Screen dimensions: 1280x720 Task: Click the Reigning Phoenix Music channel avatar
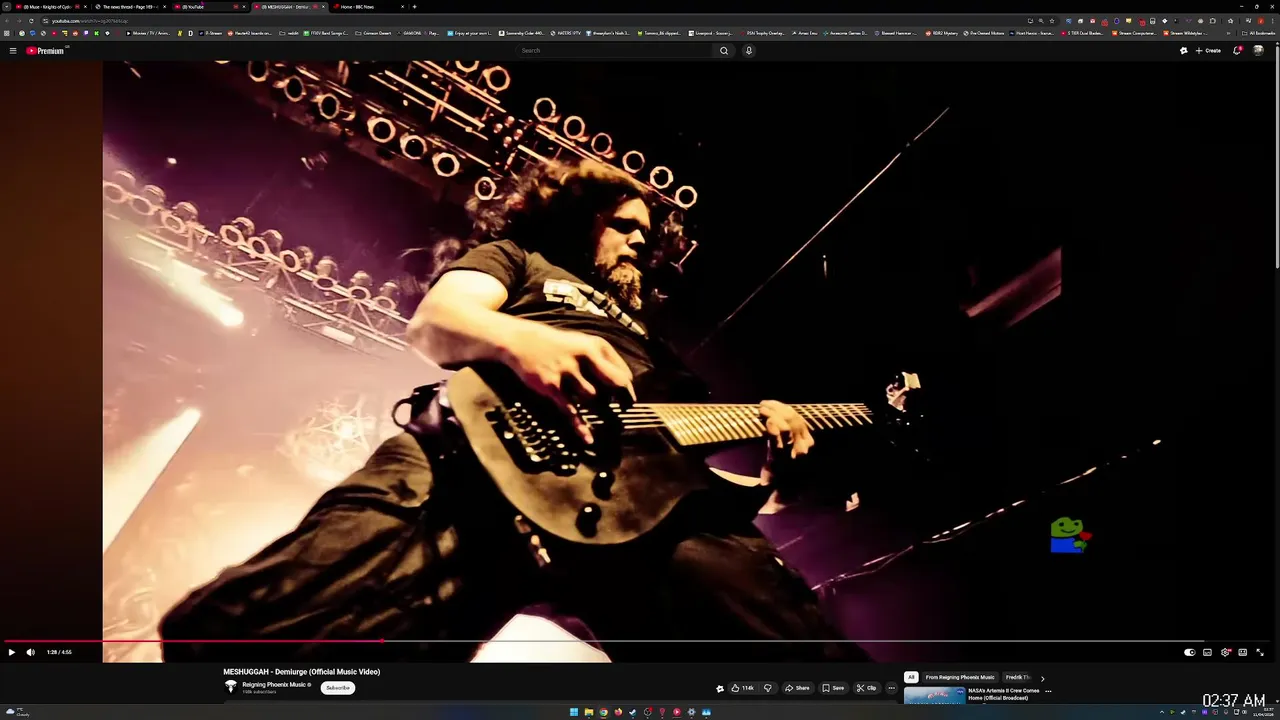point(231,687)
